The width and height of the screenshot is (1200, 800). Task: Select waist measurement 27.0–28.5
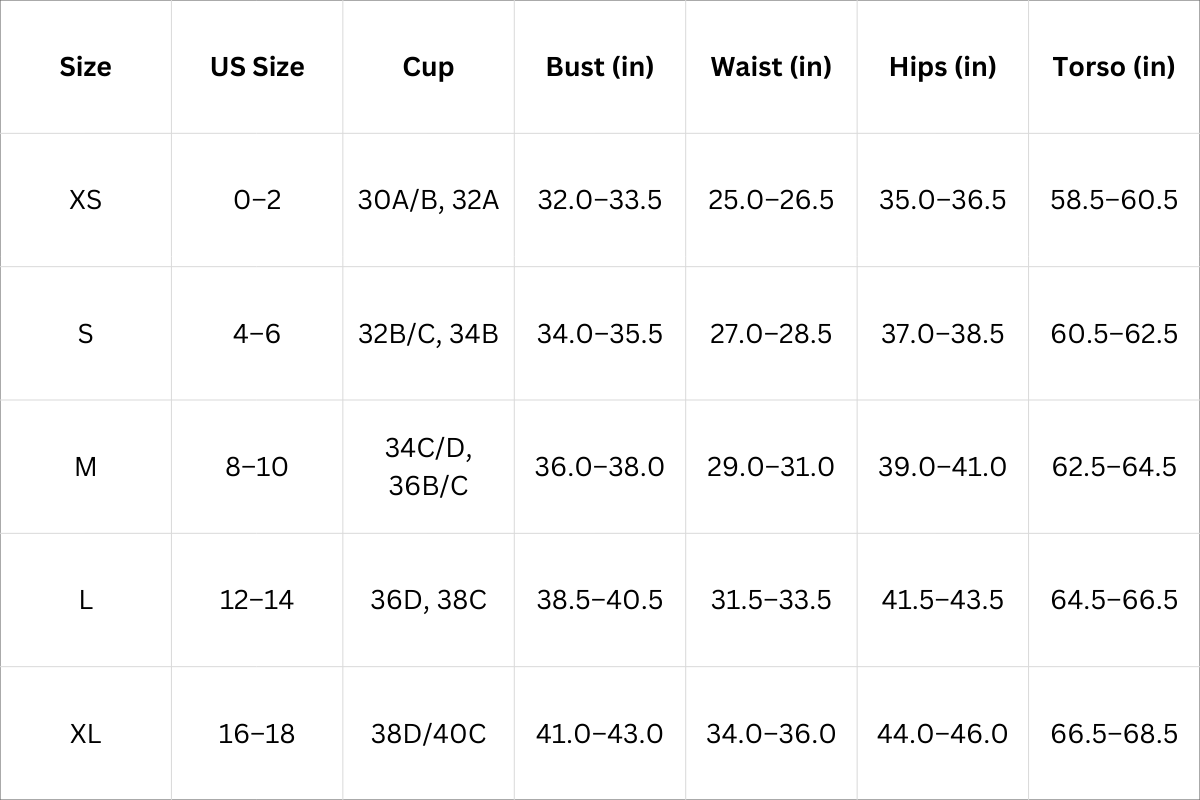[x=771, y=333]
